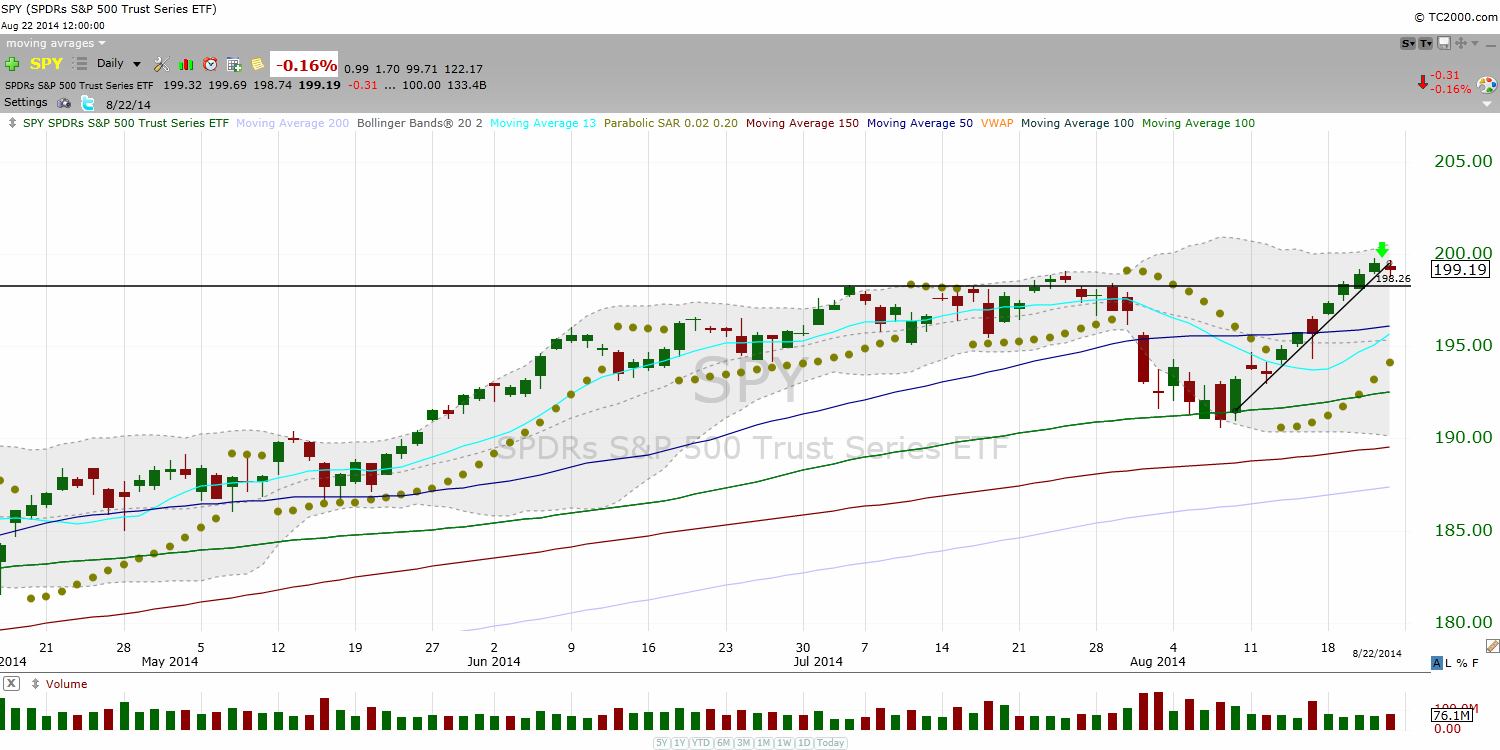Open the yellow sticky note icon

[258, 64]
